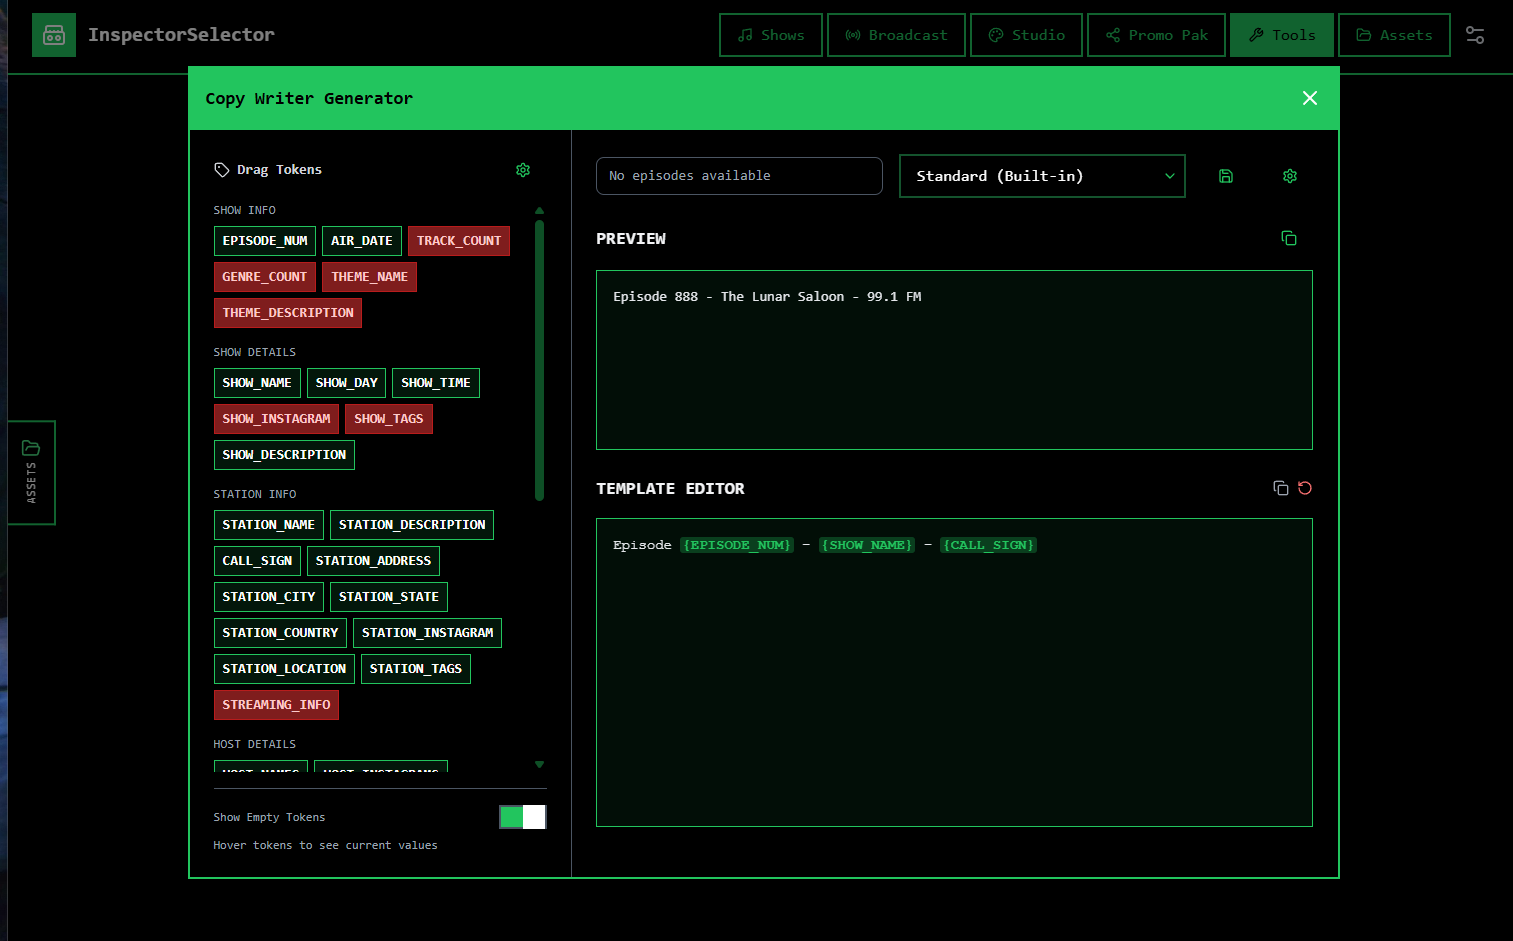This screenshot has width=1513, height=941.
Task: Expand the ASSETS side panel tab
Action: (31, 472)
